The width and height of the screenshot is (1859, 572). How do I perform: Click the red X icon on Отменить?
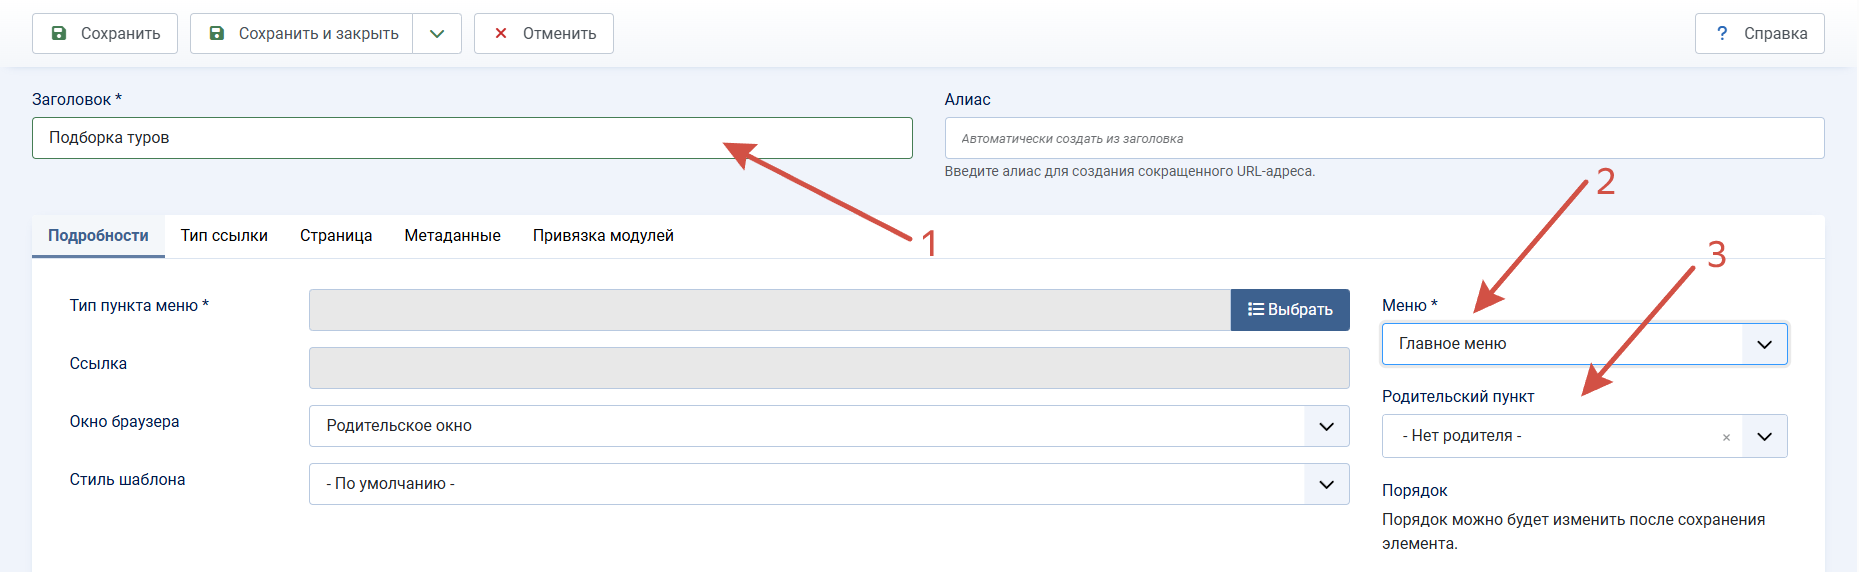(501, 33)
